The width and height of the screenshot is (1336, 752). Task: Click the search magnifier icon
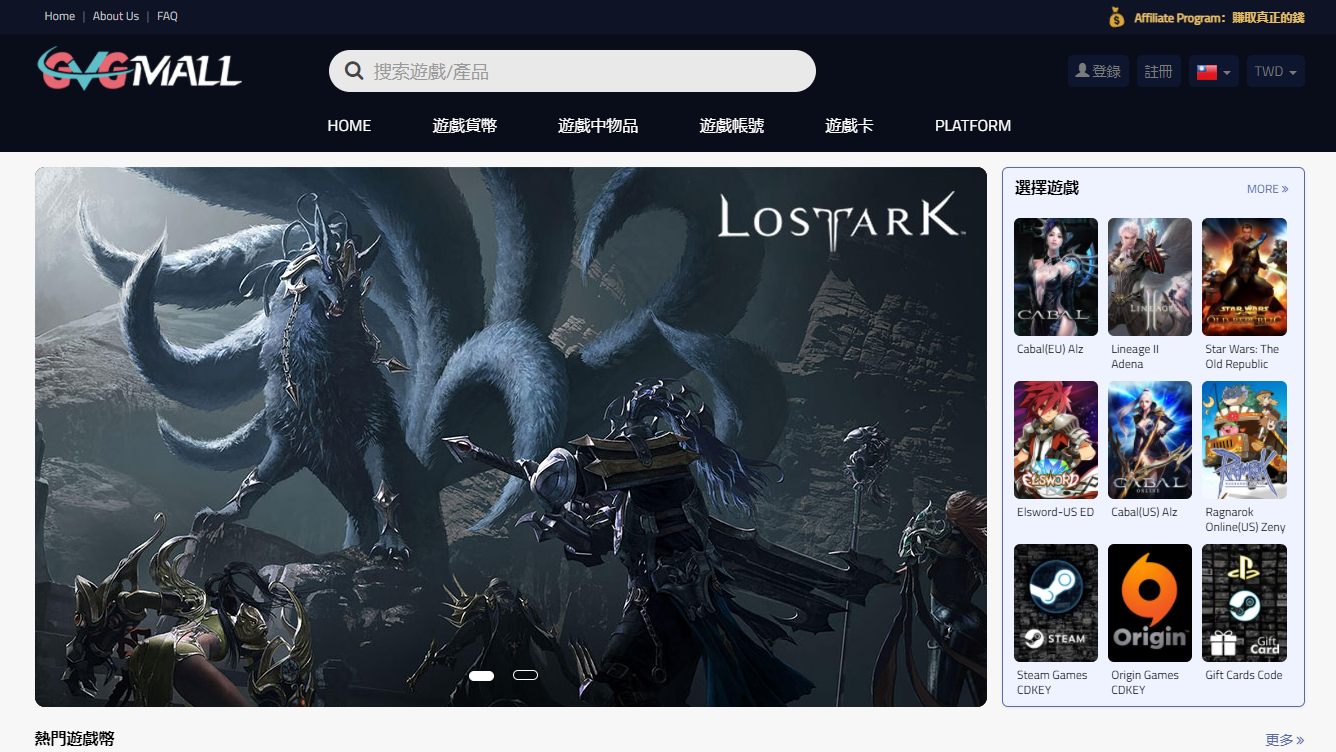coord(353,71)
